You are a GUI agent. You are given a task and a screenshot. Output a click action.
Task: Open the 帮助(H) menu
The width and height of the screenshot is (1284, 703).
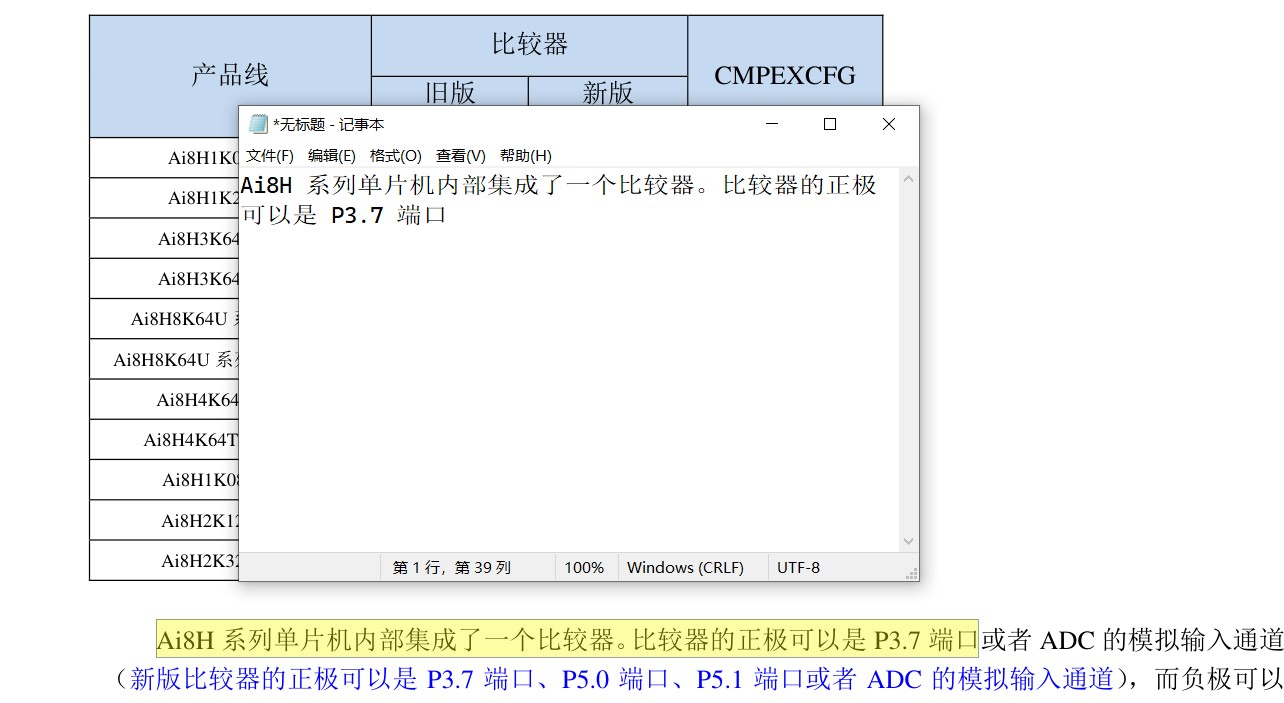click(525, 156)
